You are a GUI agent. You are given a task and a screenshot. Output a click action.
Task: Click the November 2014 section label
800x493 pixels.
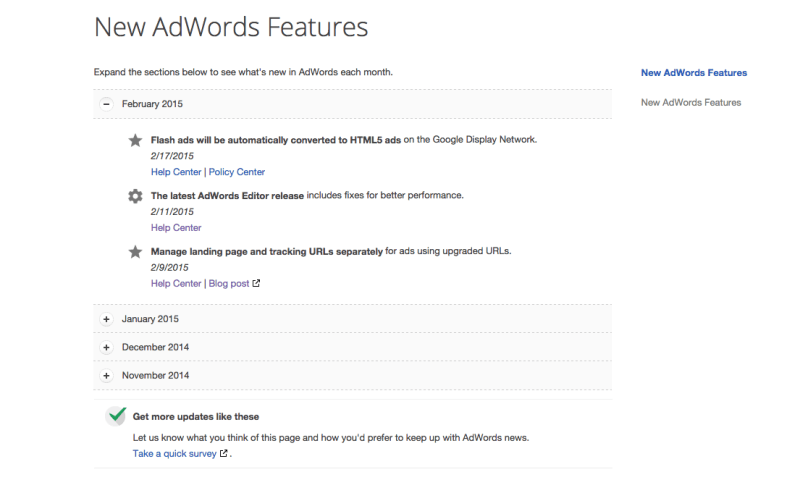coord(155,375)
